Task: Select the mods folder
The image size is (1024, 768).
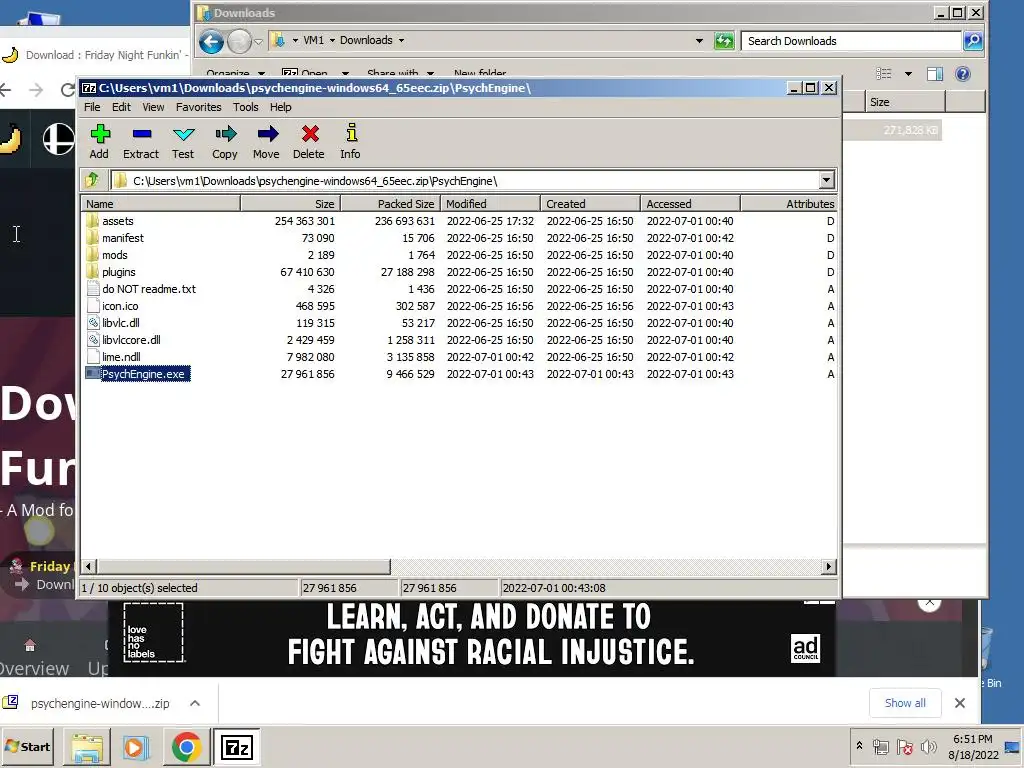Action: tap(114, 255)
